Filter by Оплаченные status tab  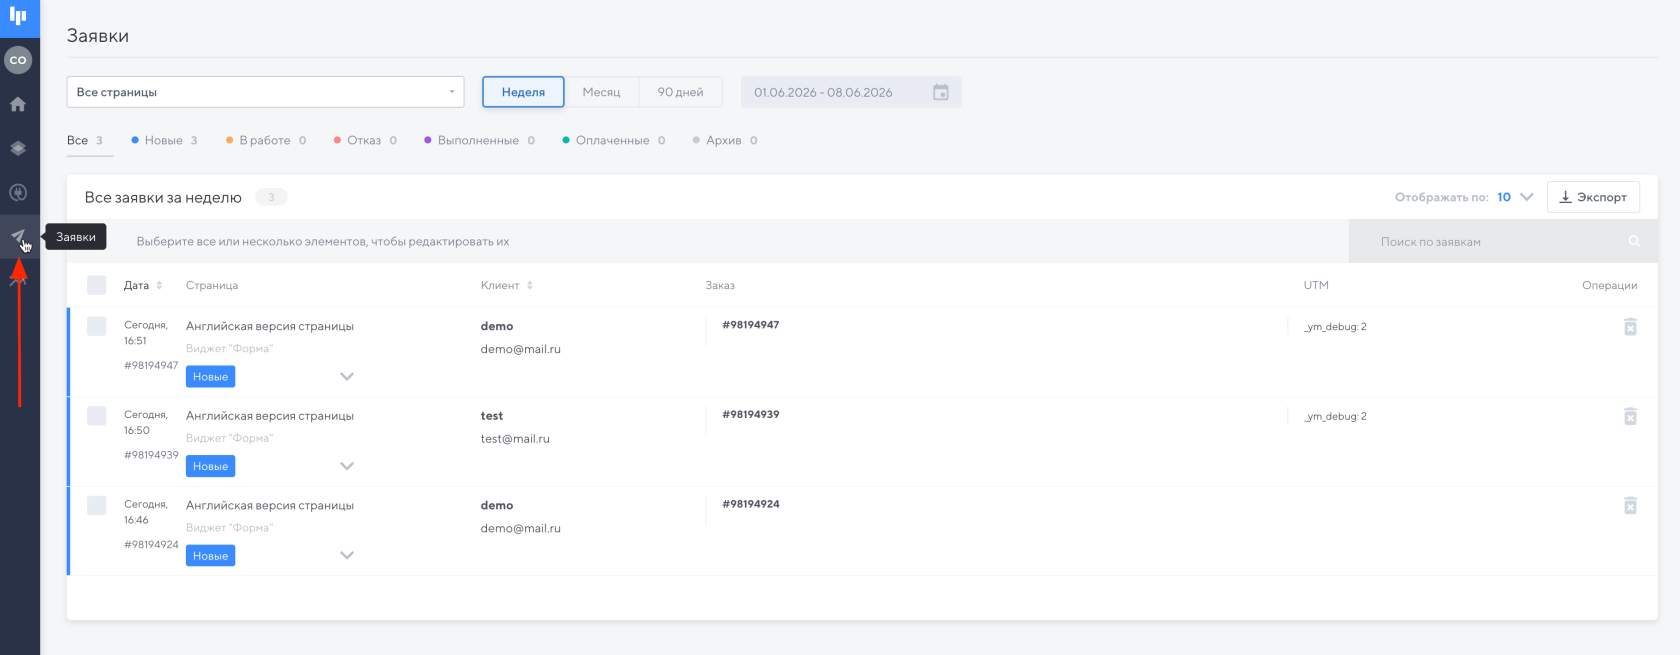tap(613, 140)
